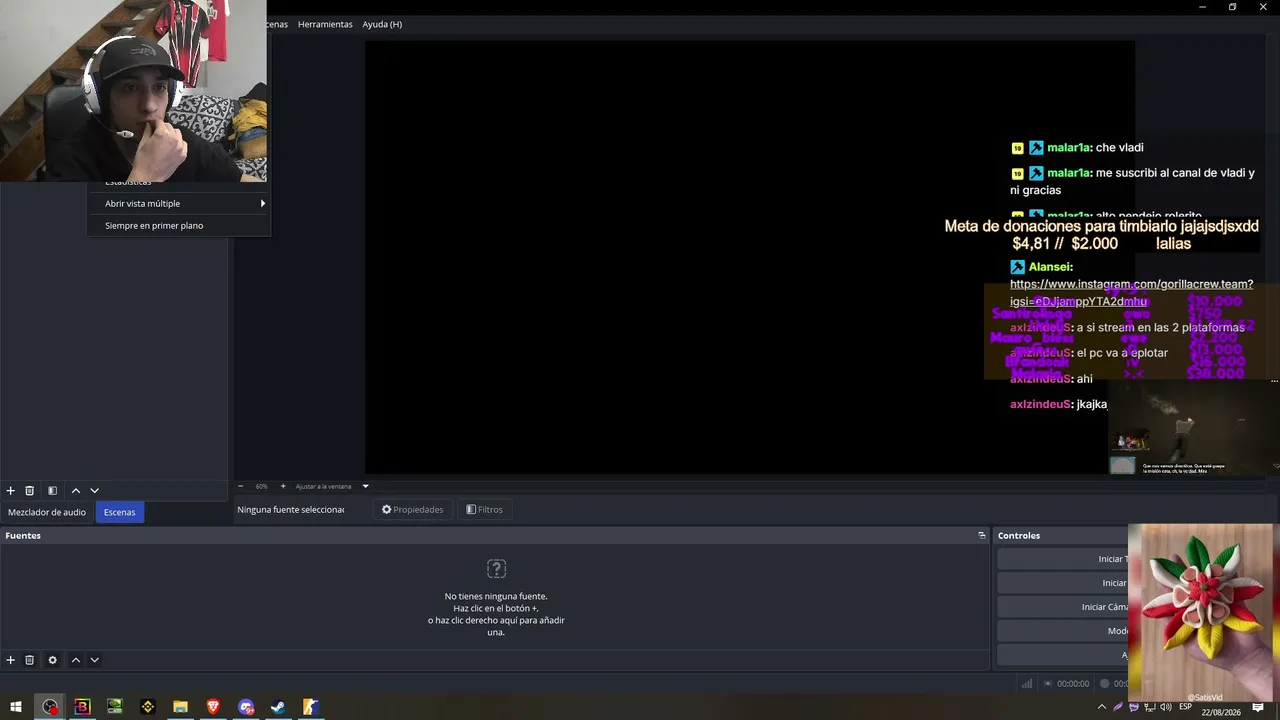Click Ajustar a la ventana label
The image size is (1280, 720).
point(323,486)
